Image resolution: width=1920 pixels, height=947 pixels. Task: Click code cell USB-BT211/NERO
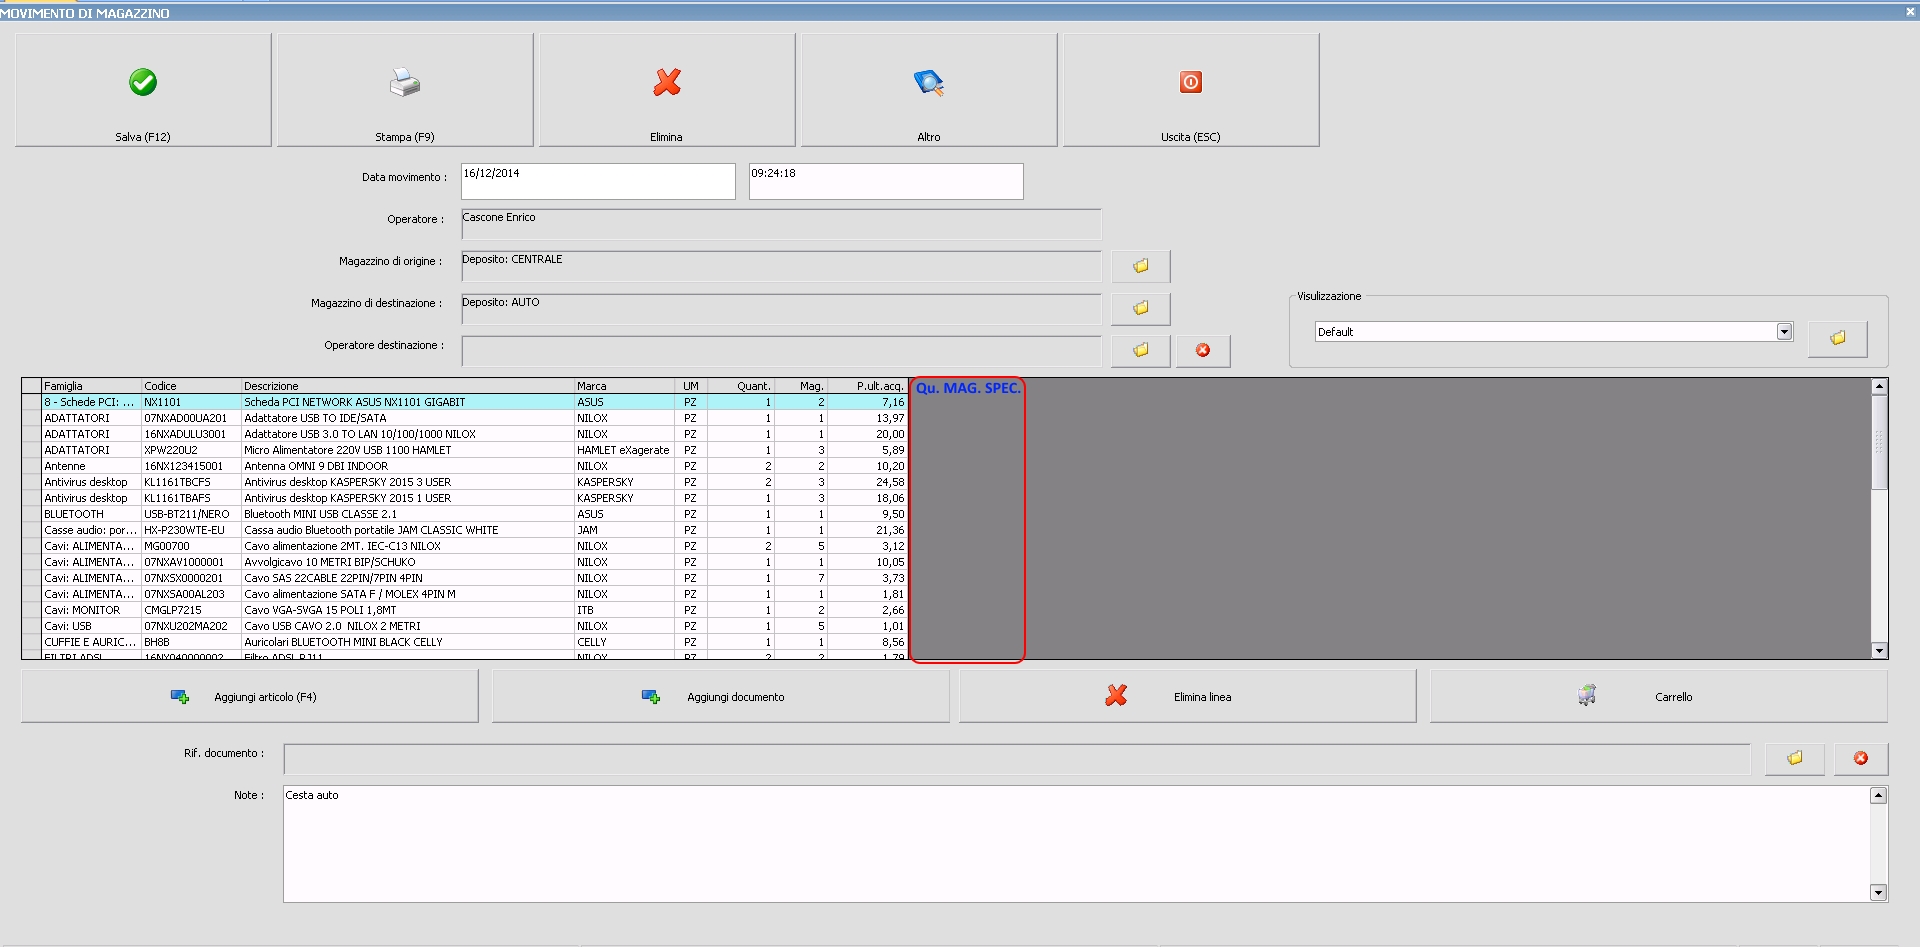pos(191,514)
